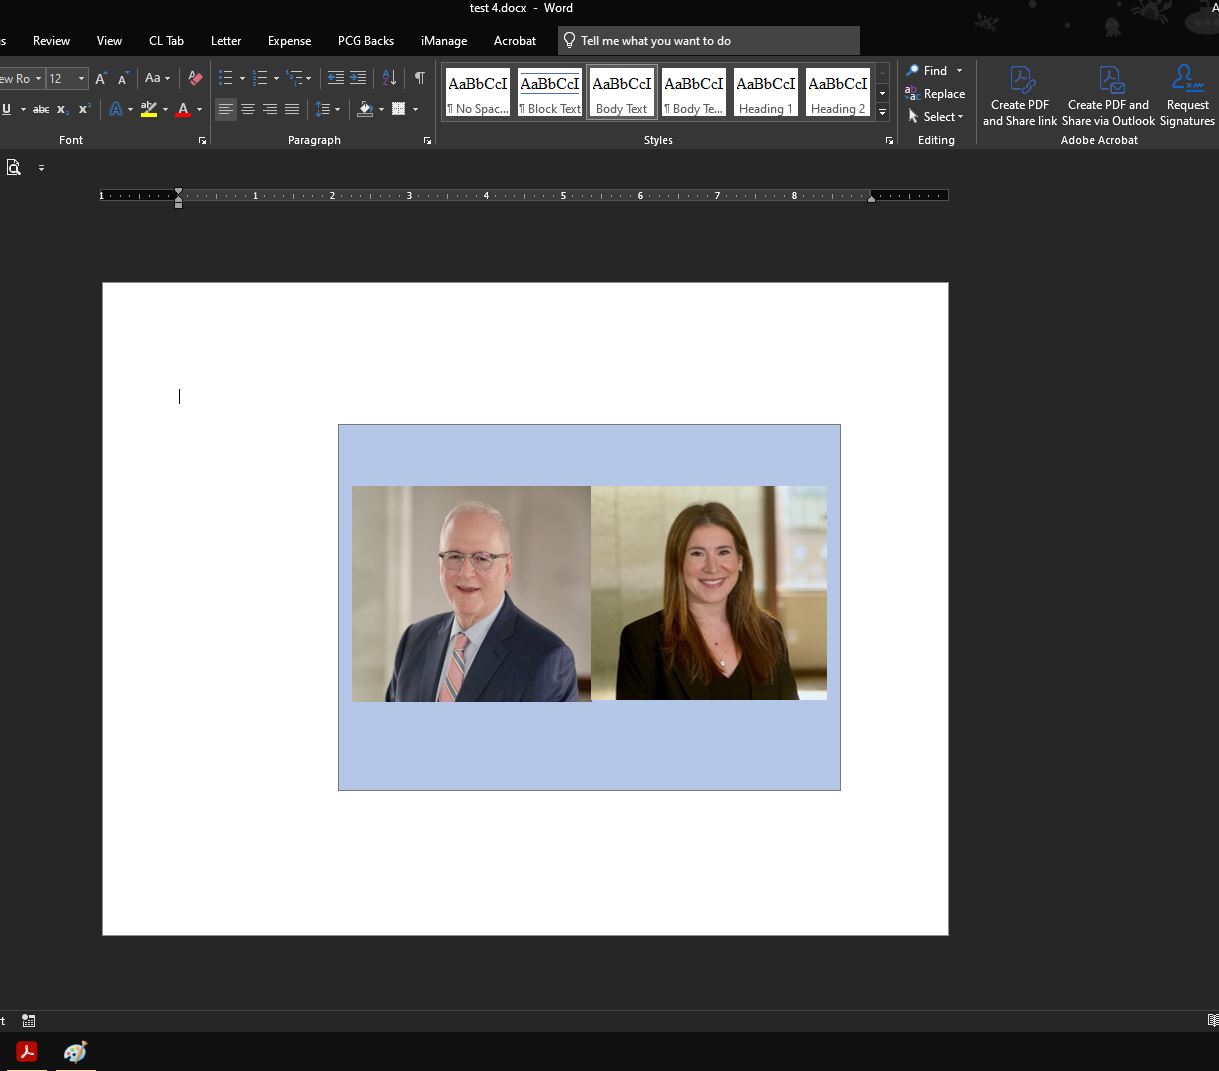This screenshot has width=1219, height=1071.
Task: Apply center alignment to paragraph
Action: (x=248, y=109)
